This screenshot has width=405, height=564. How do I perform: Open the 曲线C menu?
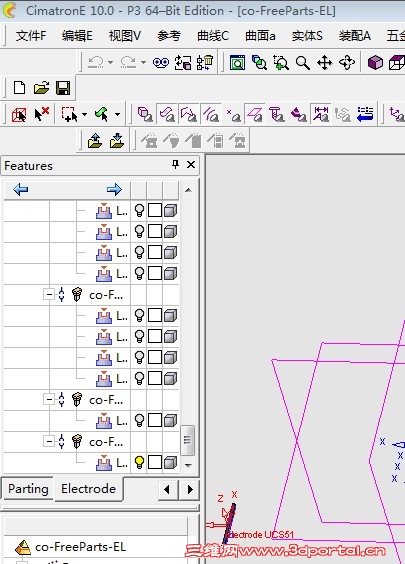pyautogui.click(x=213, y=36)
